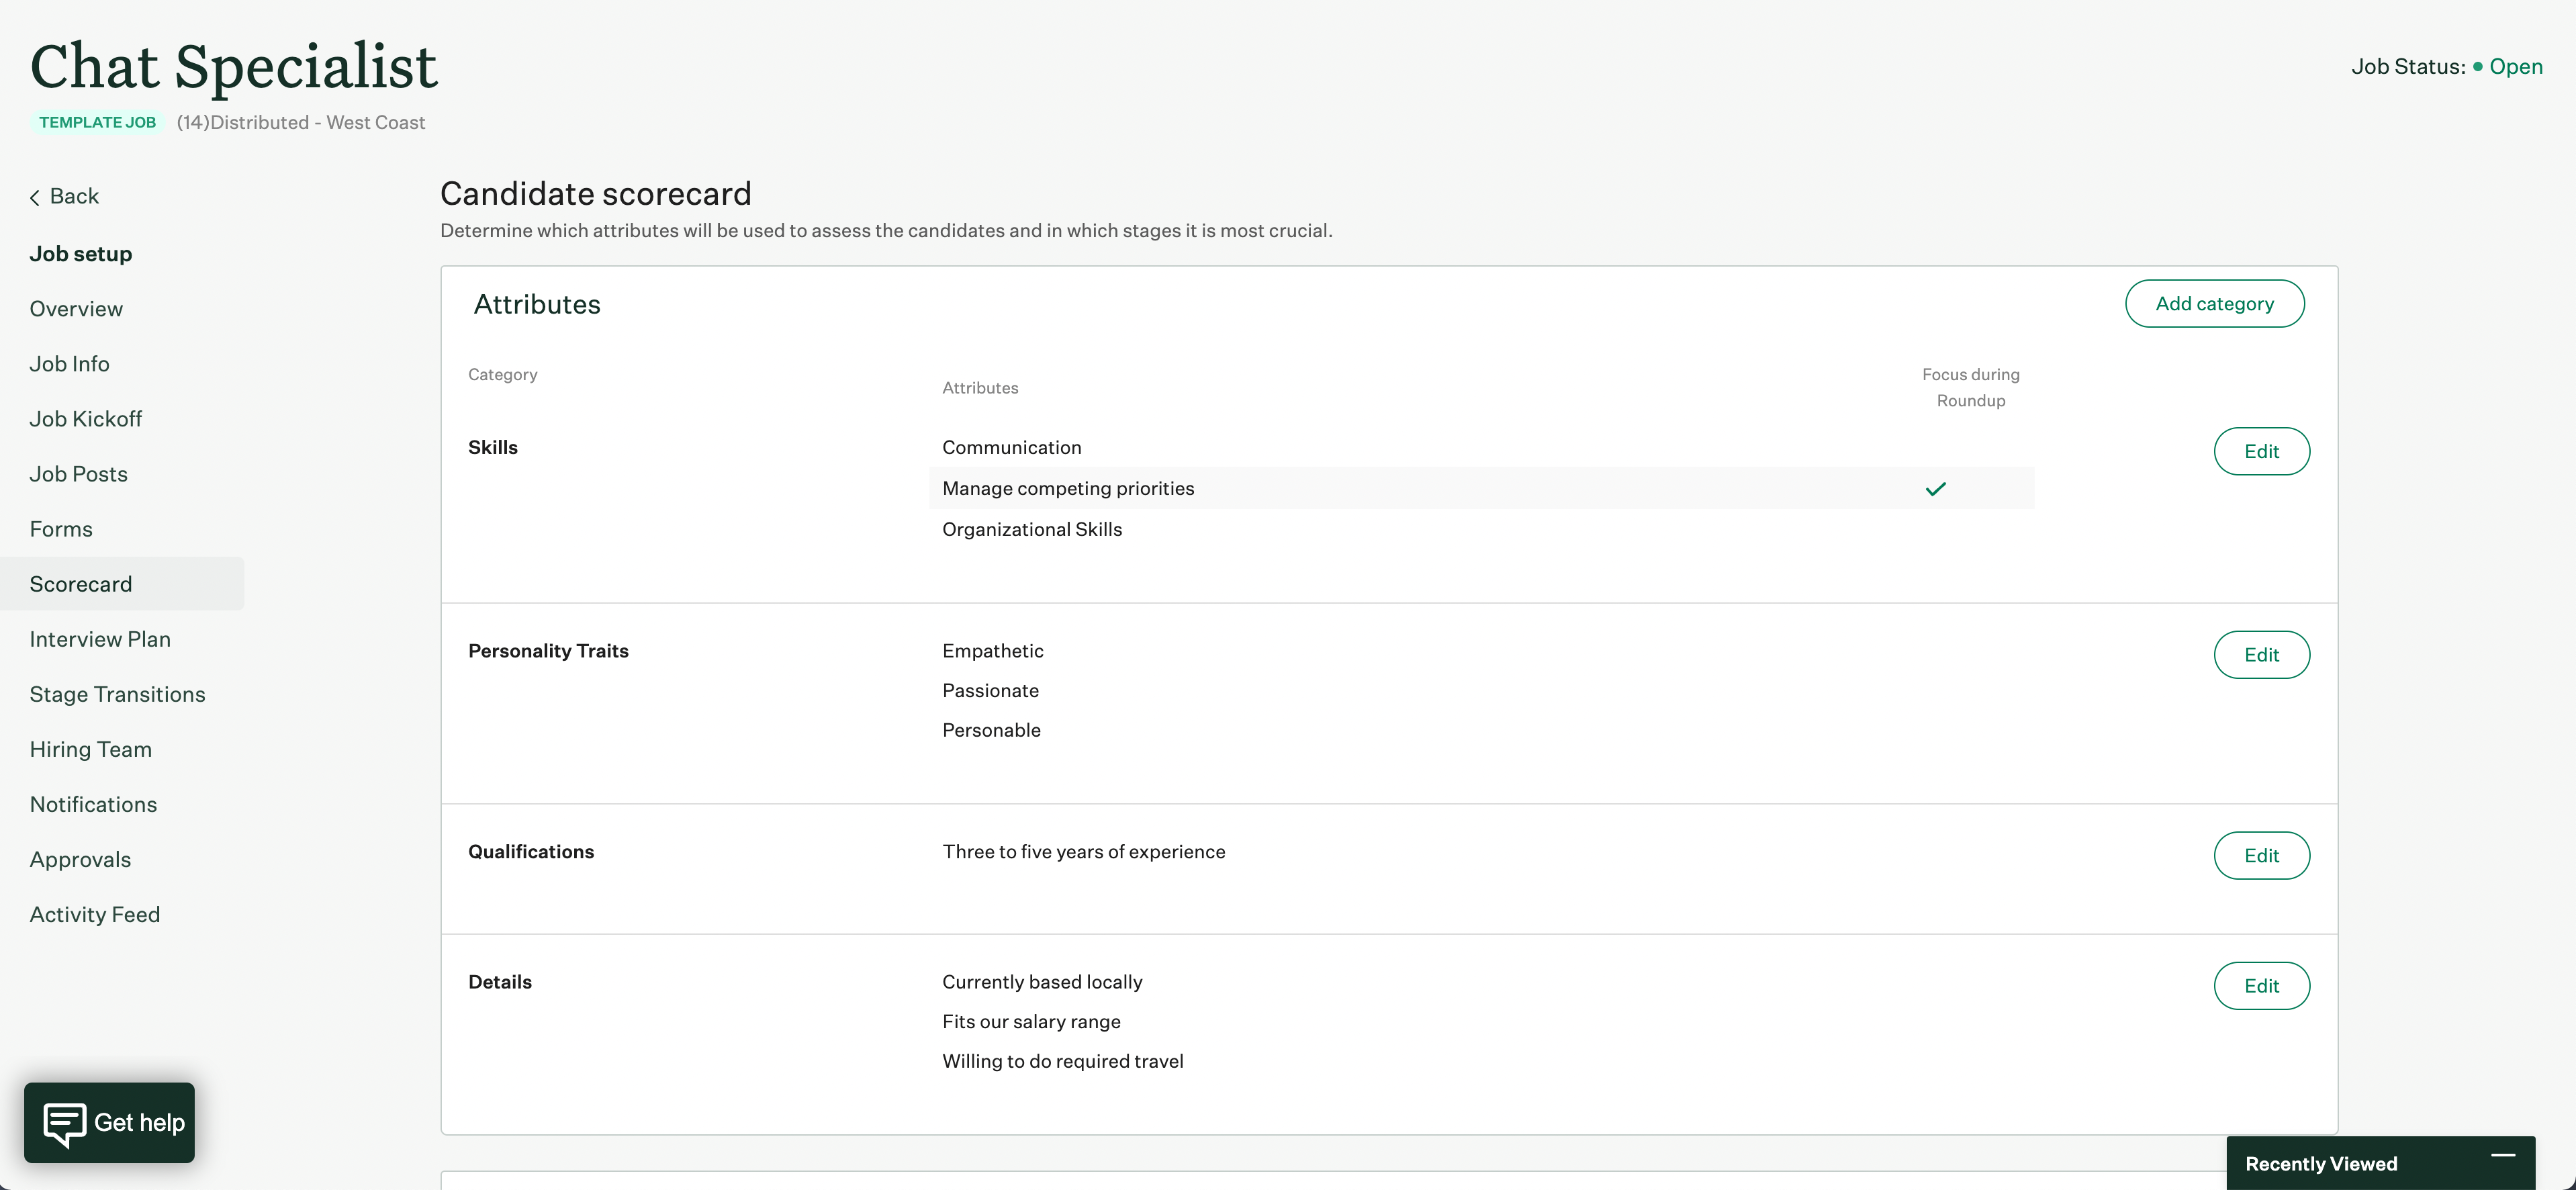Click the back chevron arrow
Screen dimensions: 2576x1190
[x=33, y=196]
